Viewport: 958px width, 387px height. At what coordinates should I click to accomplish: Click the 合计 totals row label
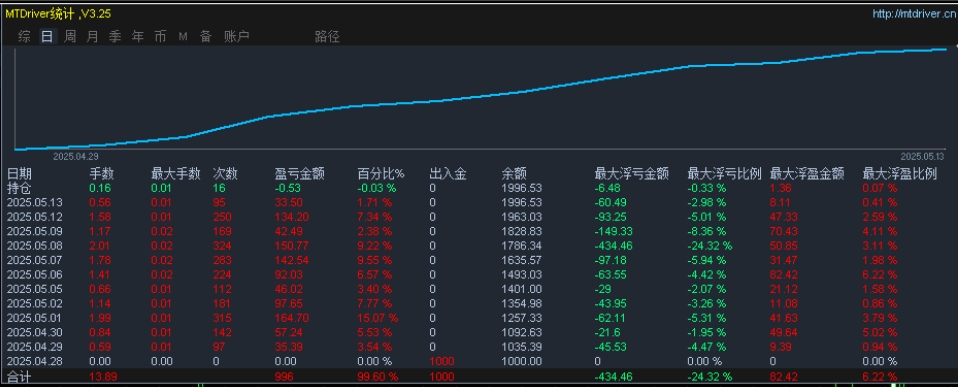pyautogui.click(x=19, y=377)
